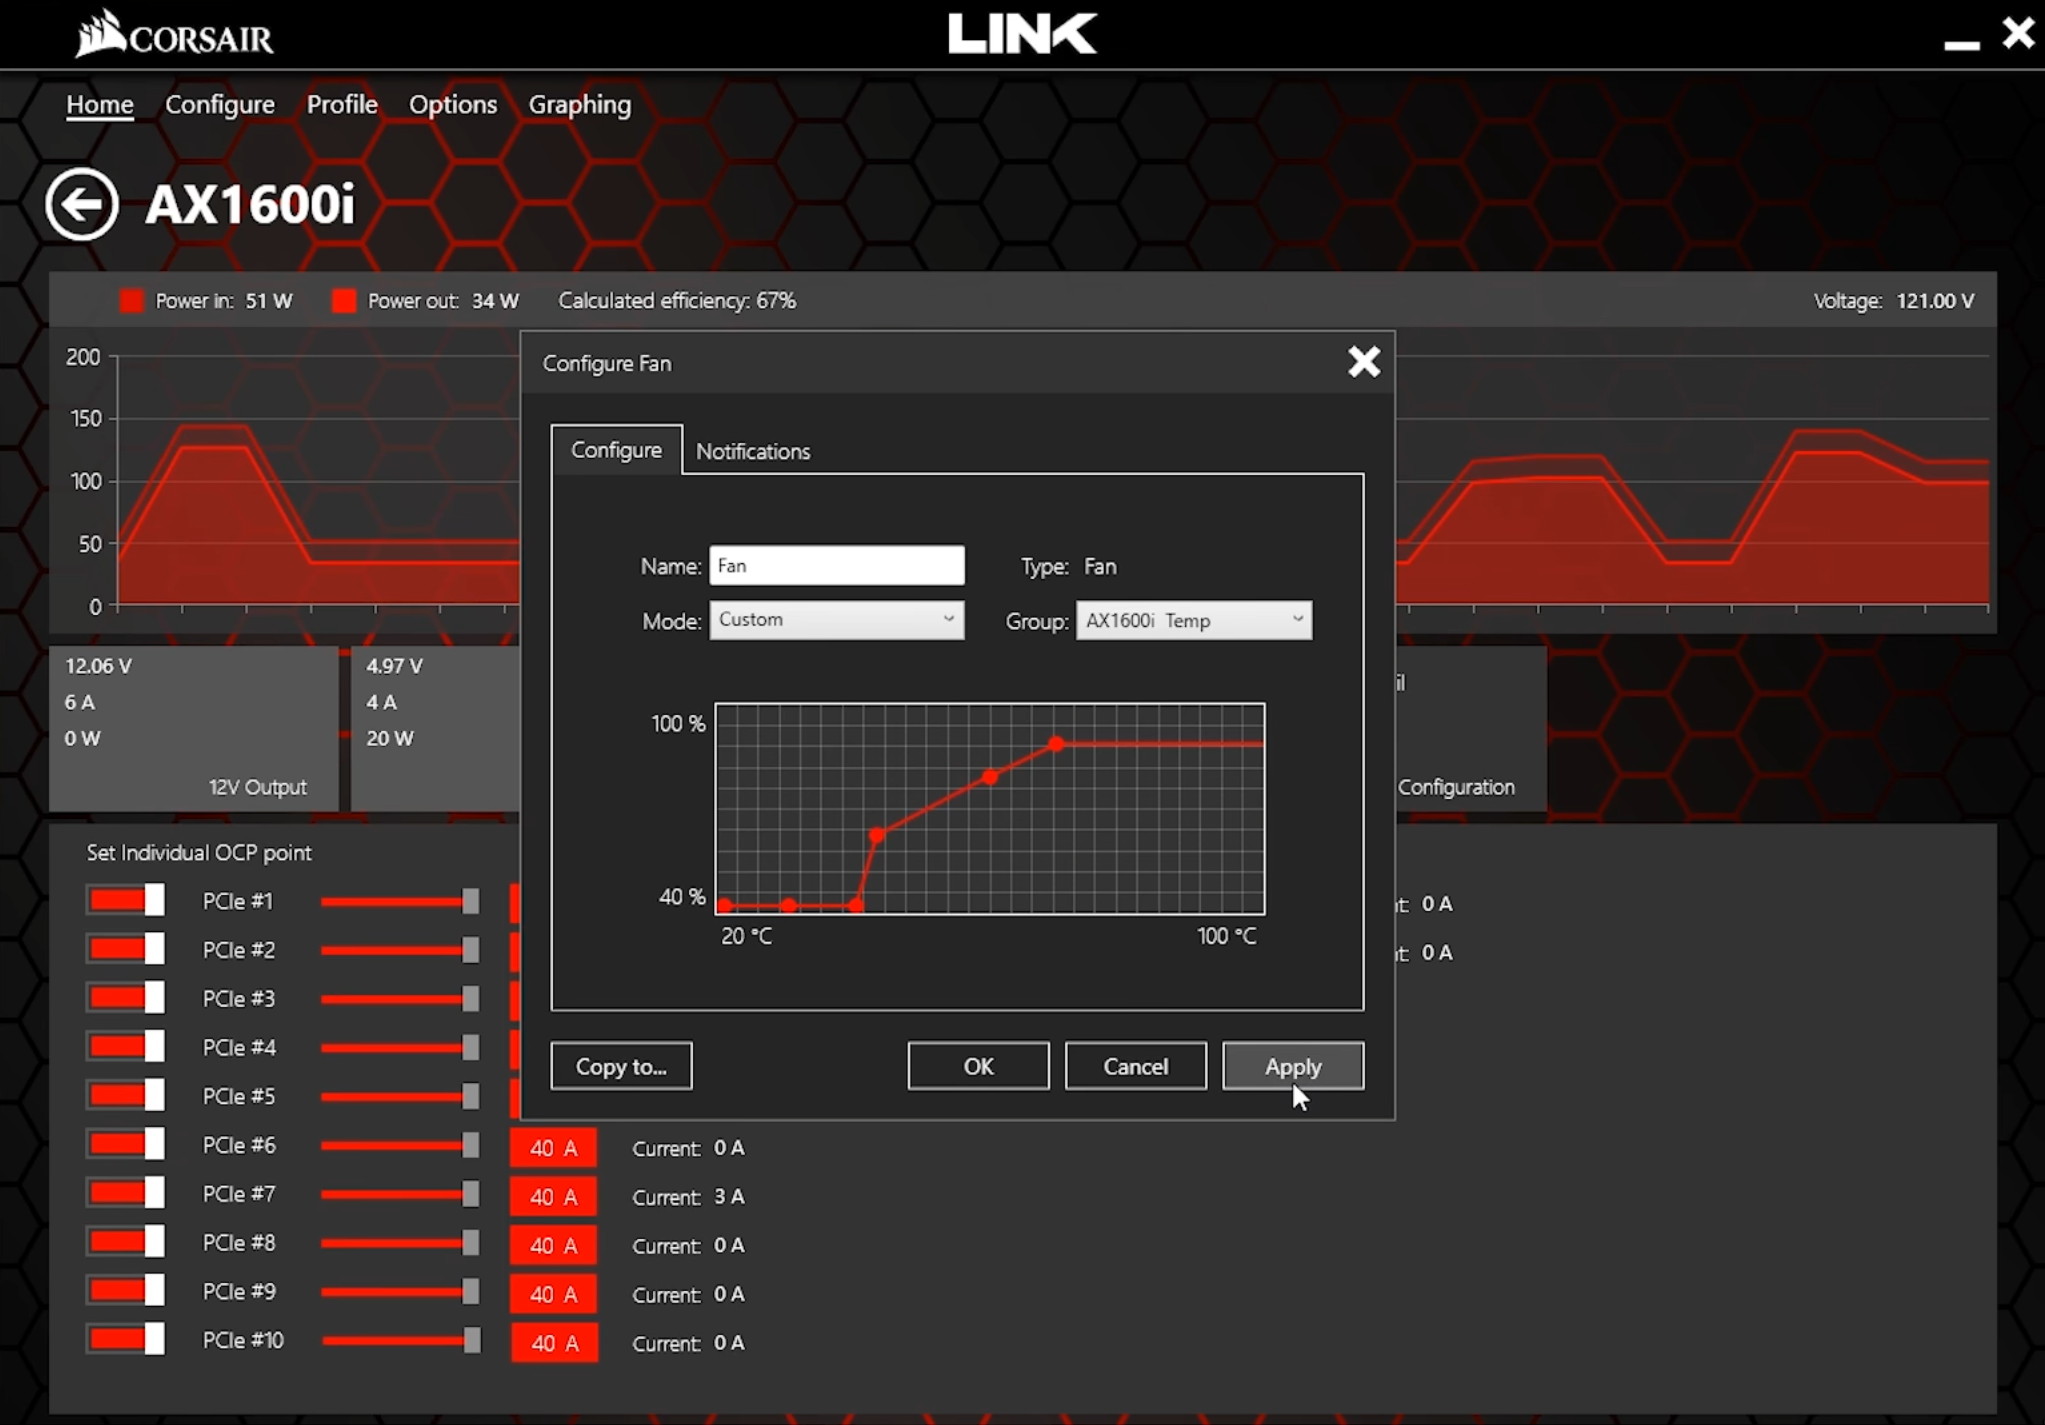Open the Configure menu in top bar
2045x1425 pixels.
click(220, 104)
